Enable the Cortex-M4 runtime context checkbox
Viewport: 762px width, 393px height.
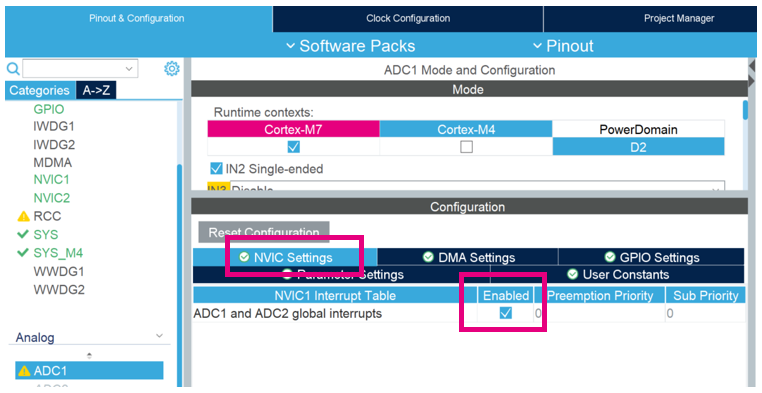click(467, 147)
